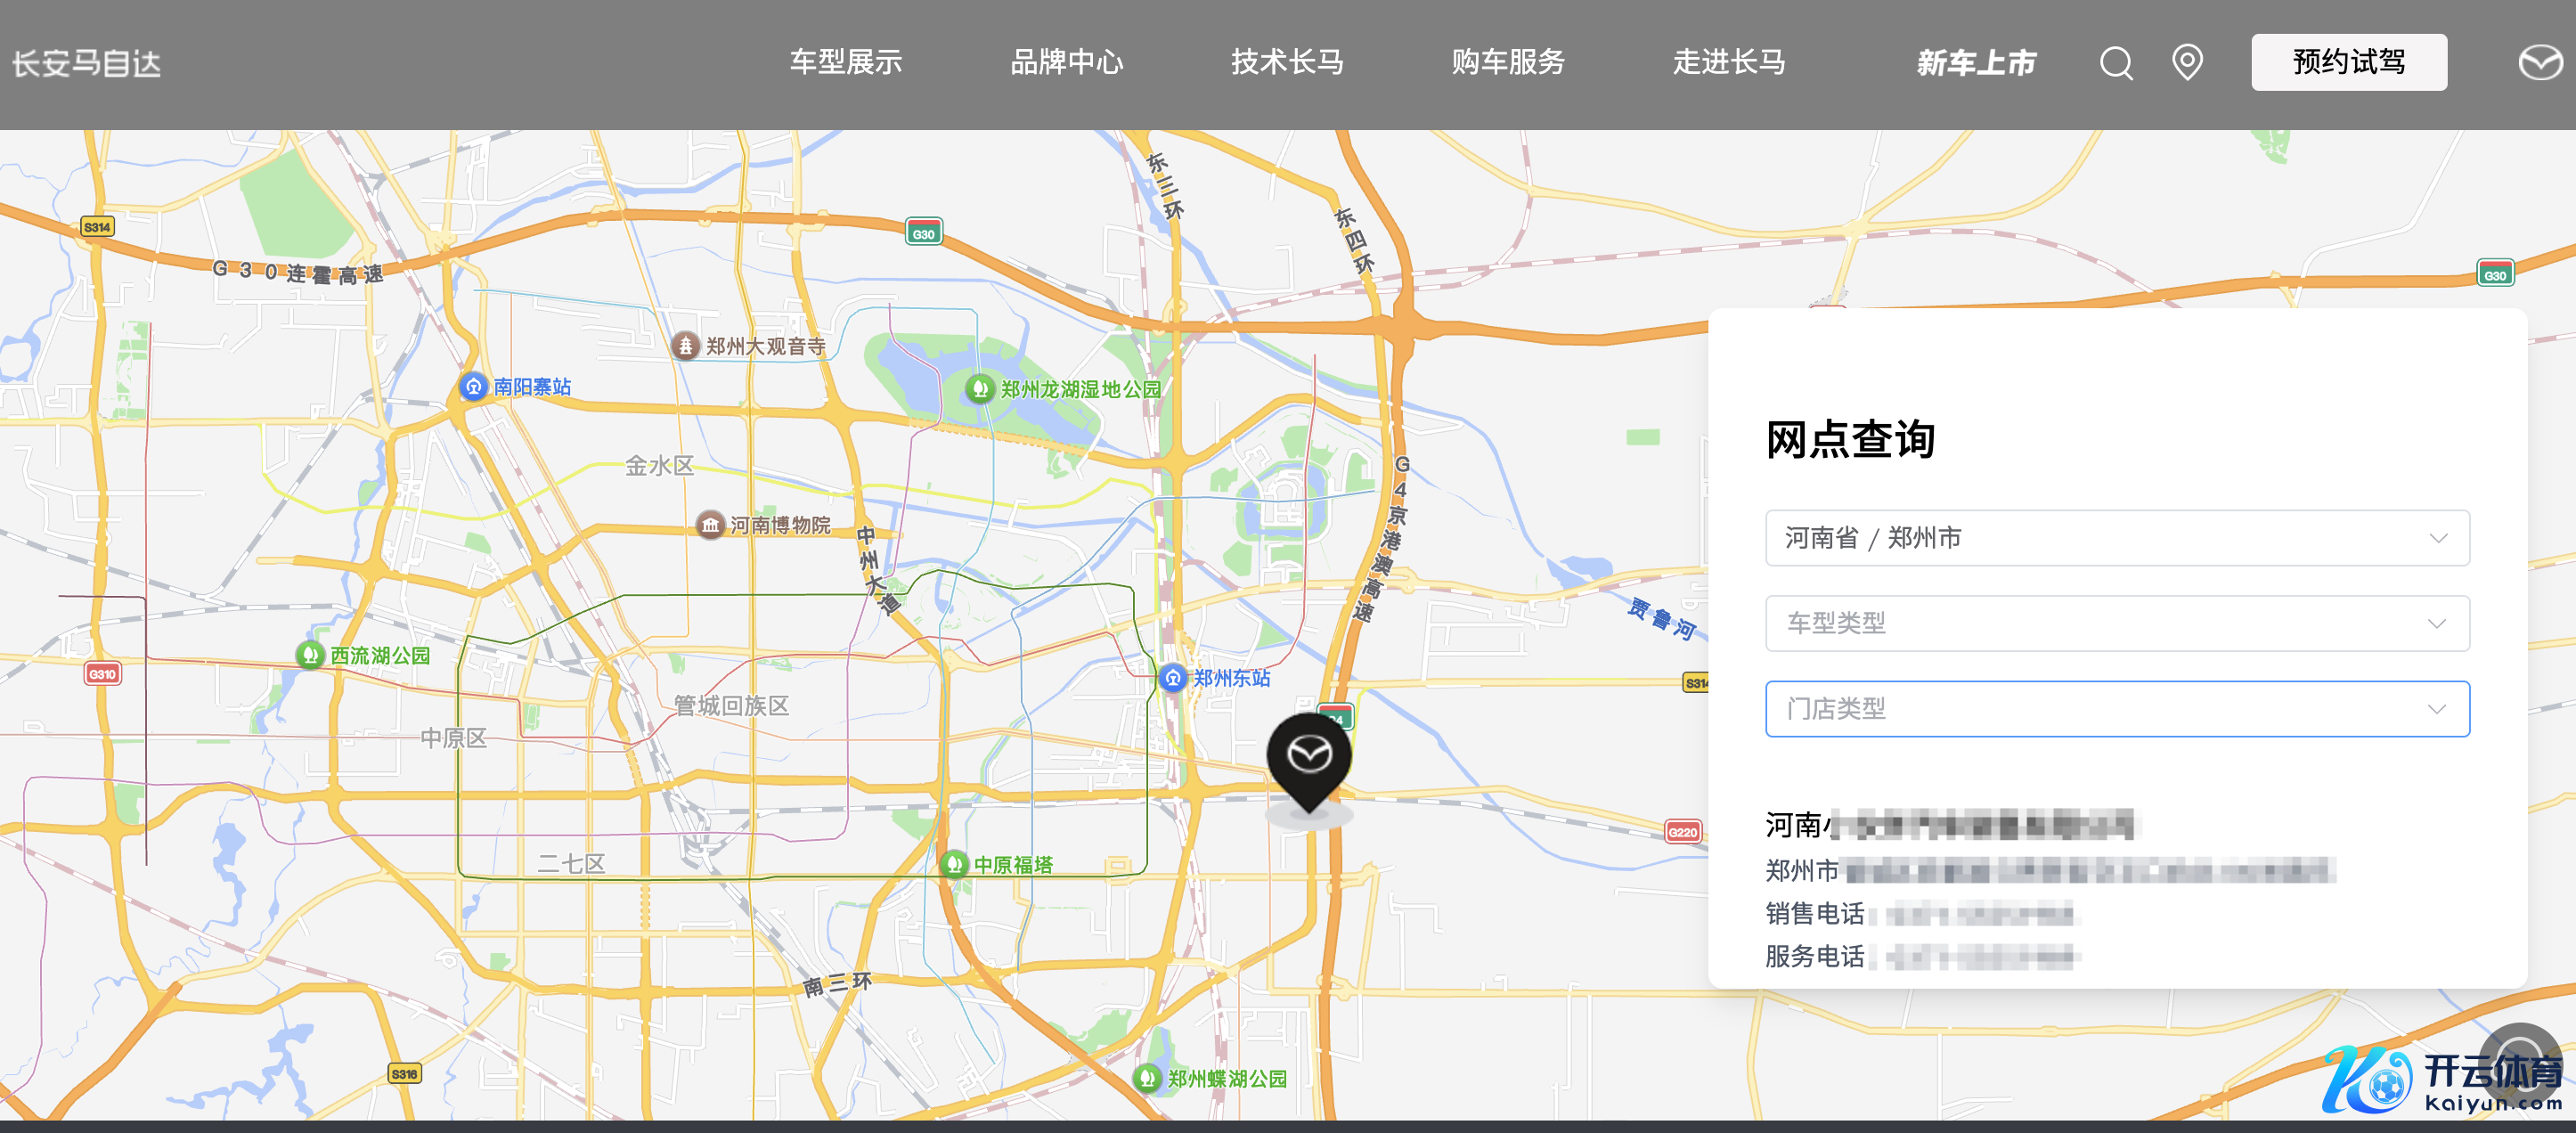The width and height of the screenshot is (2576, 1133).
Task: Open the 门店类型 dropdown
Action: click(x=2116, y=709)
